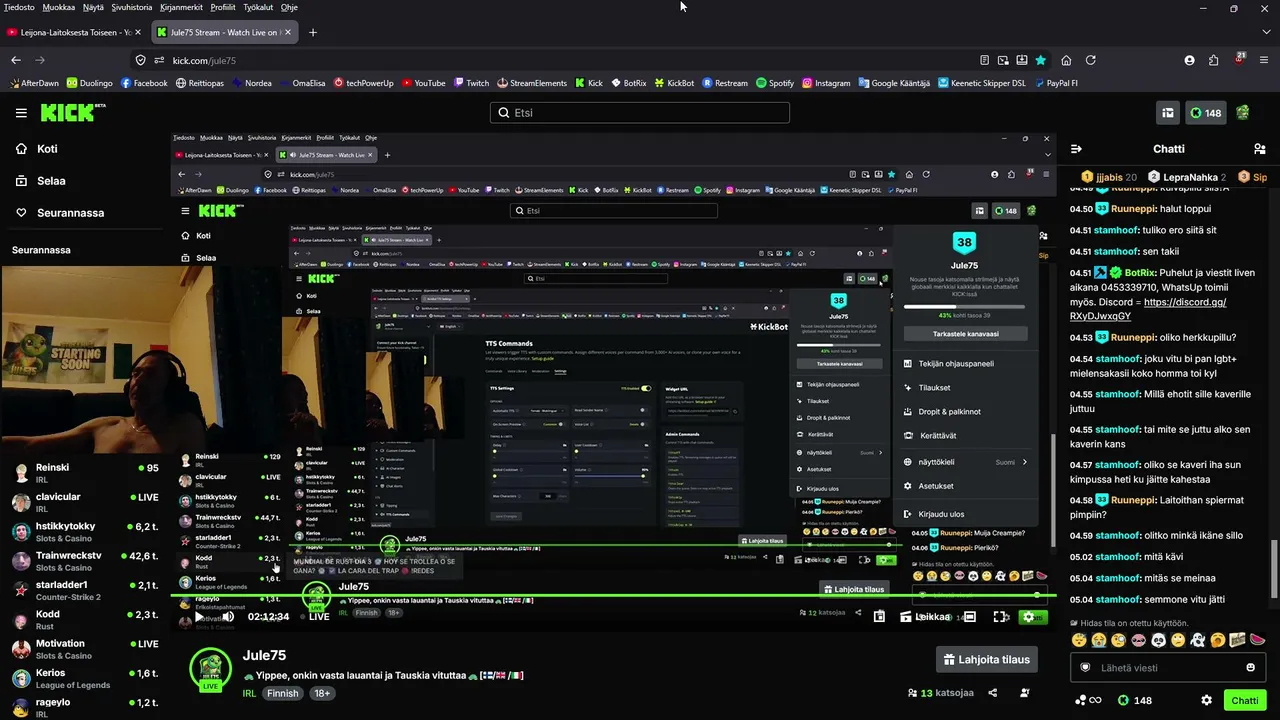Screen dimensions: 1280x720
Task: Open the Kick shop drops icon in header
Action: pos(1167,113)
